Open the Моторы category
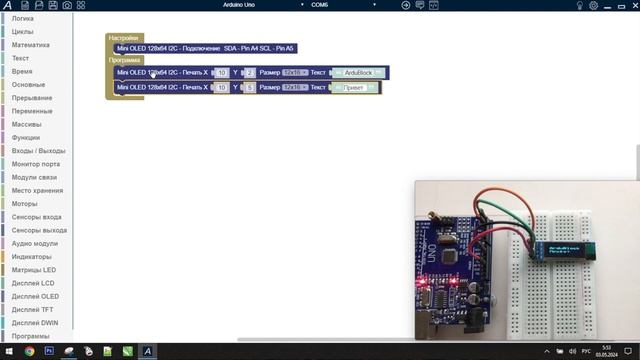The height and width of the screenshot is (360, 640). coord(24,204)
